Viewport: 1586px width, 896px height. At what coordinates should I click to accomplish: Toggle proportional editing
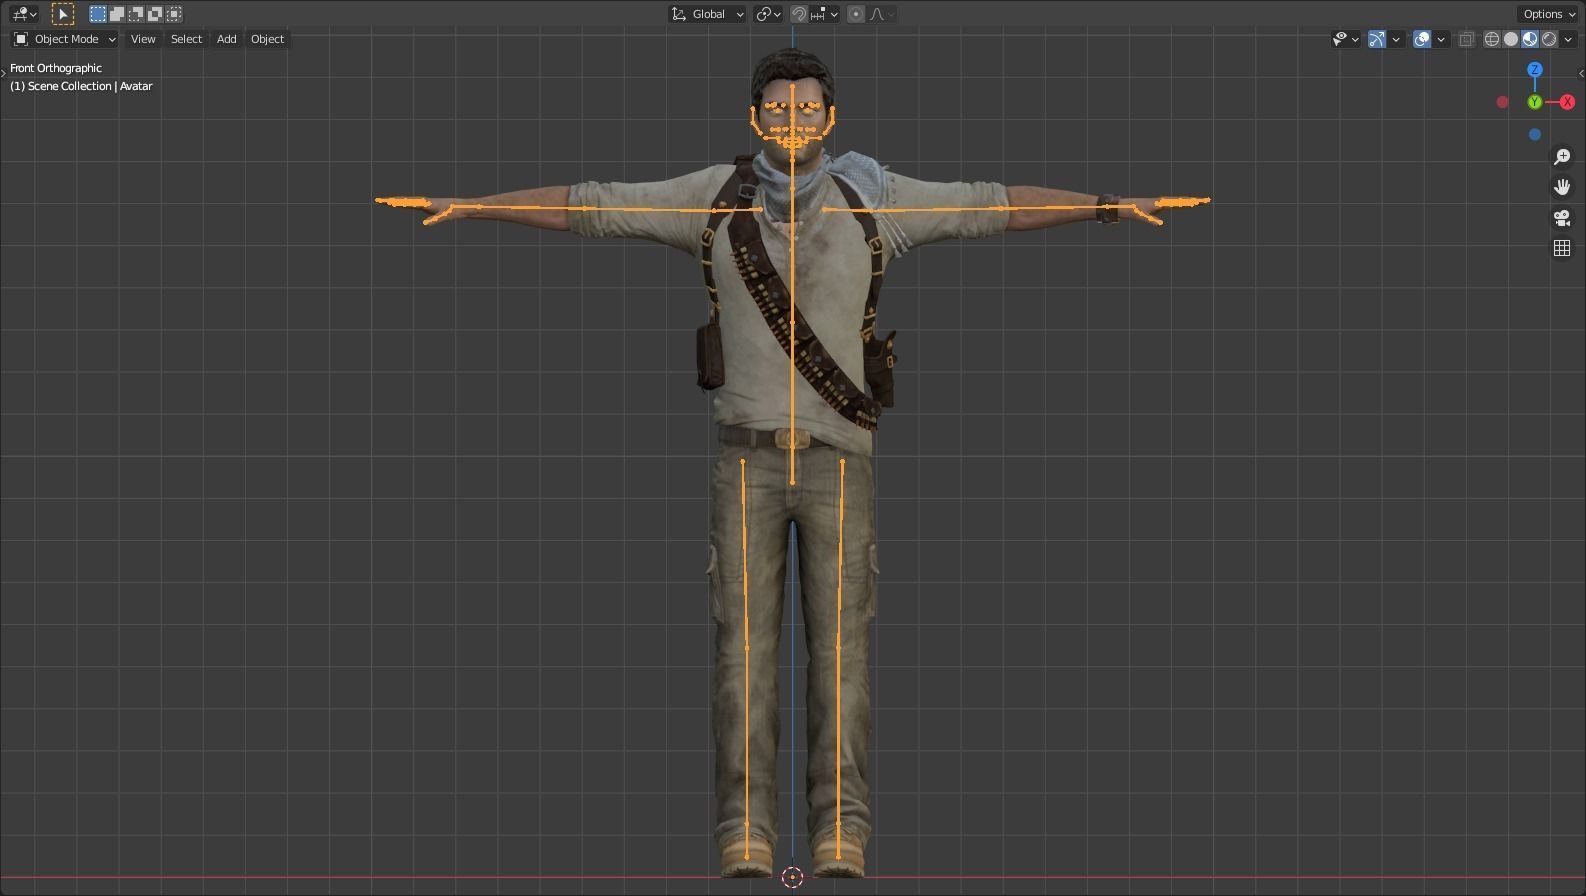856,14
